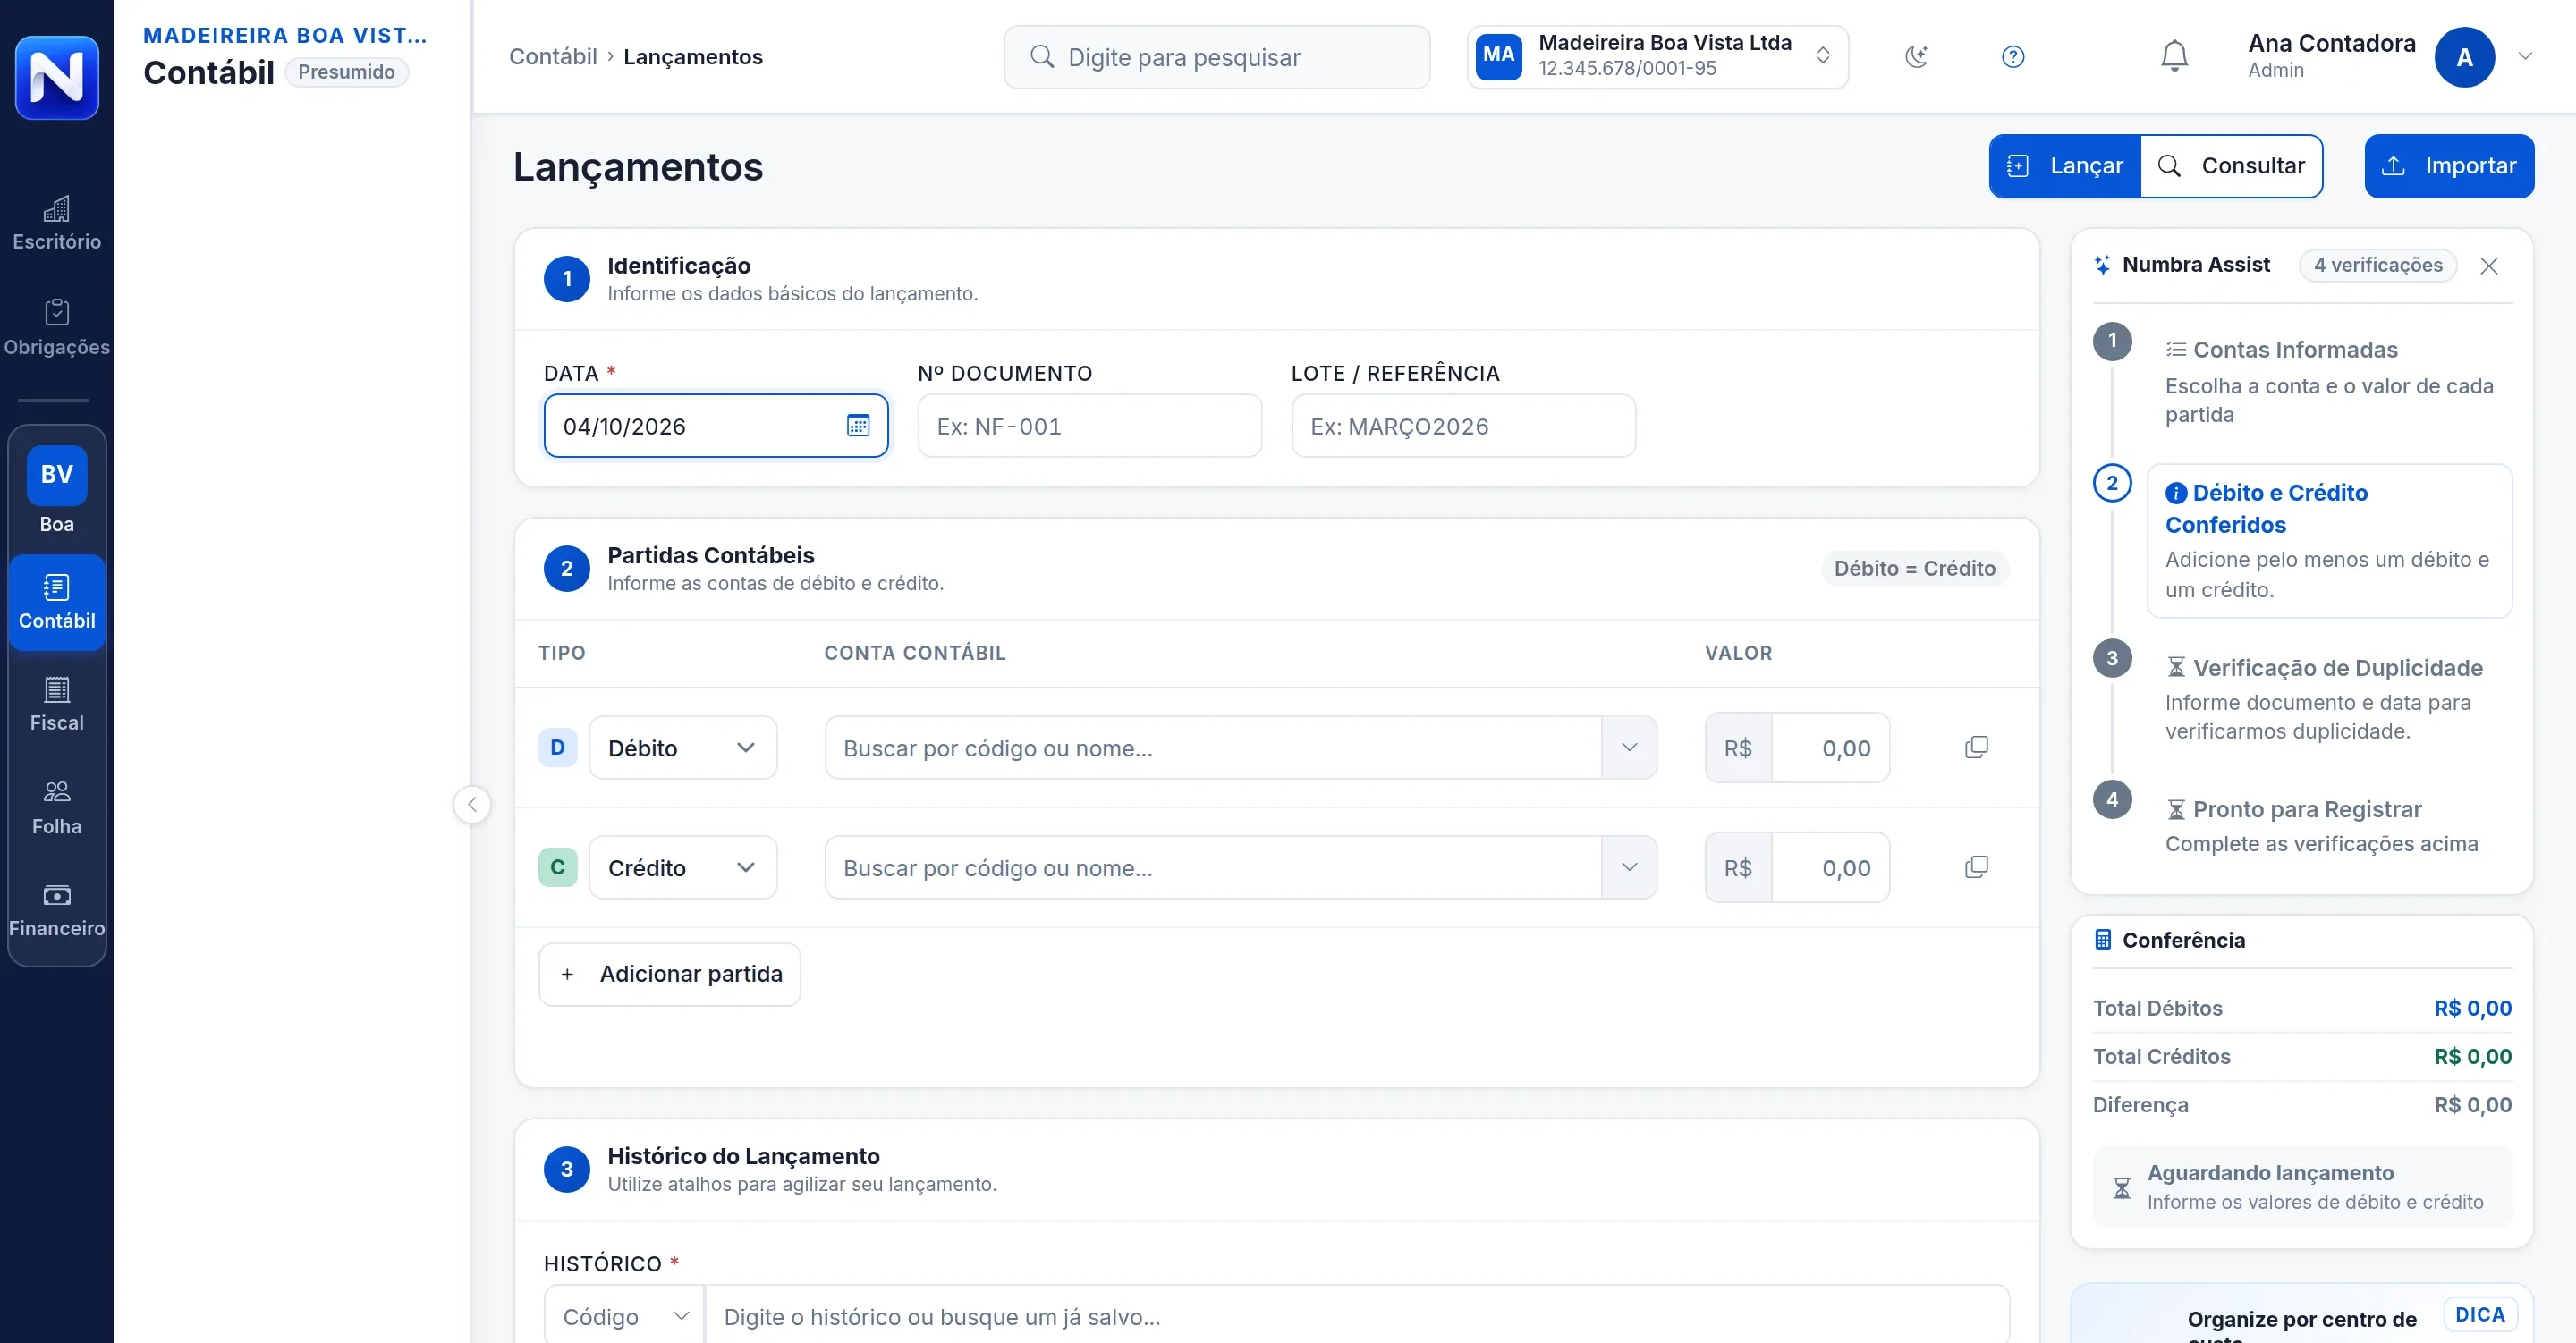Viewport: 2576px width, 1343px height.
Task: Expand the Crédito row account list arrow
Action: point(1629,868)
